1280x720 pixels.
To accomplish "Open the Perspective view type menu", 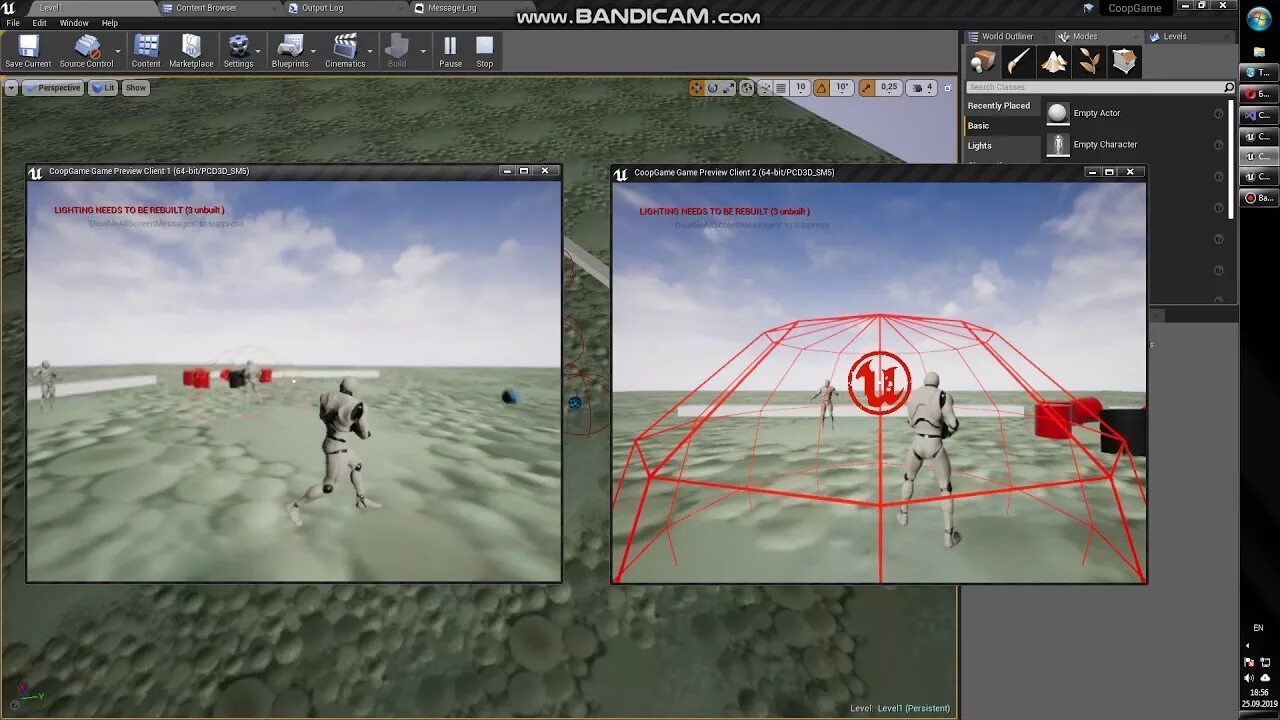I will (53, 88).
